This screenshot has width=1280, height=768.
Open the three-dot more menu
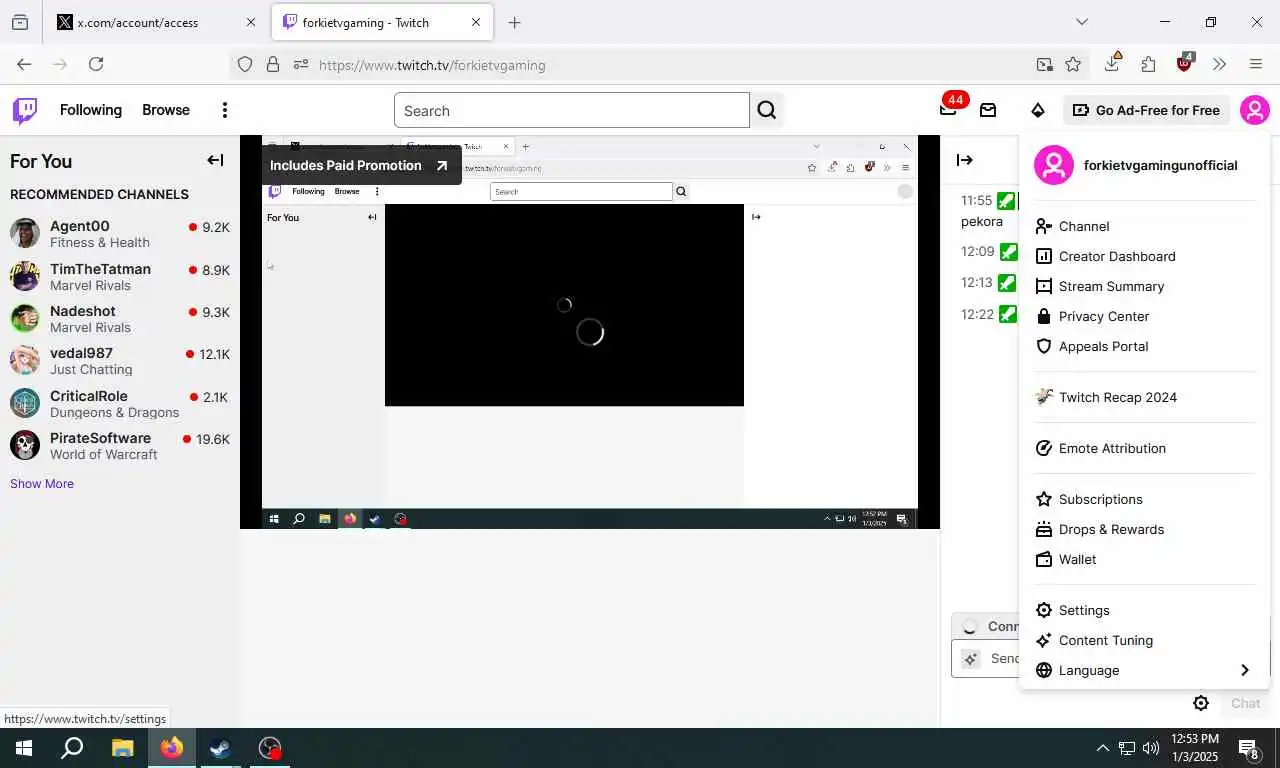pyautogui.click(x=225, y=110)
